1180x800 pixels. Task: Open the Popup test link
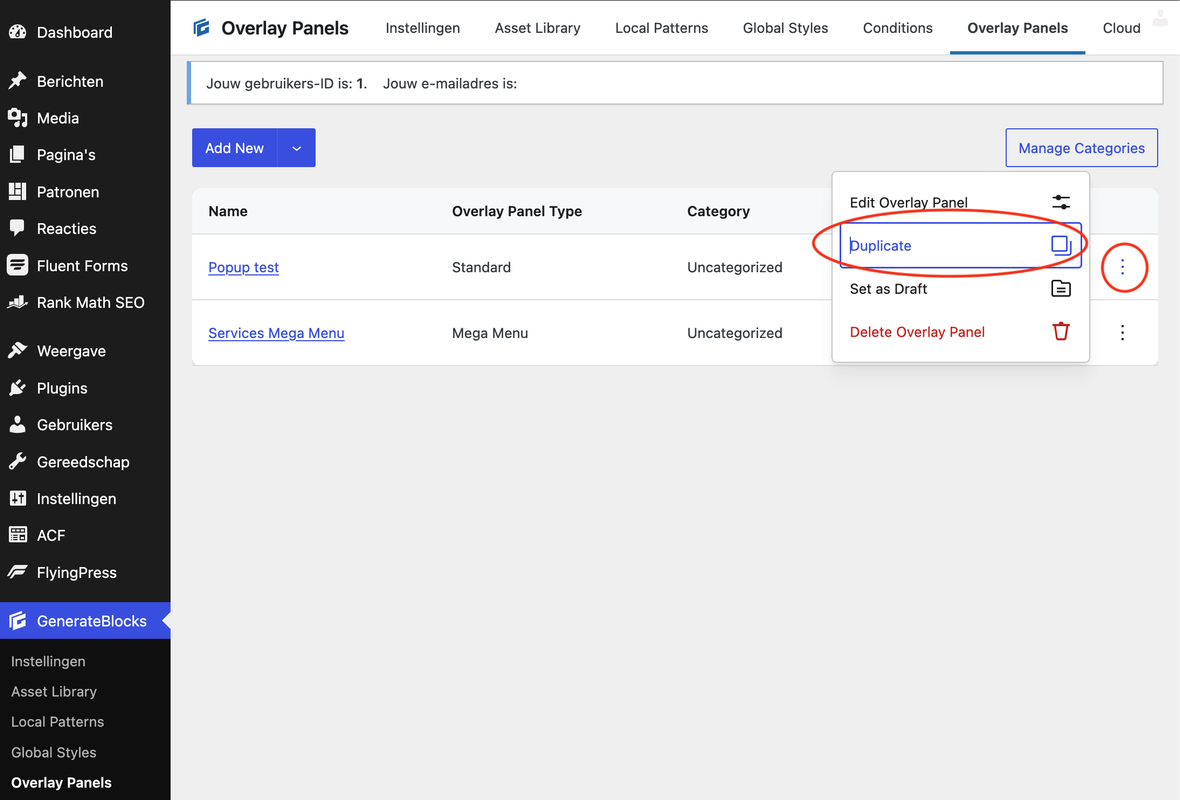pos(244,267)
